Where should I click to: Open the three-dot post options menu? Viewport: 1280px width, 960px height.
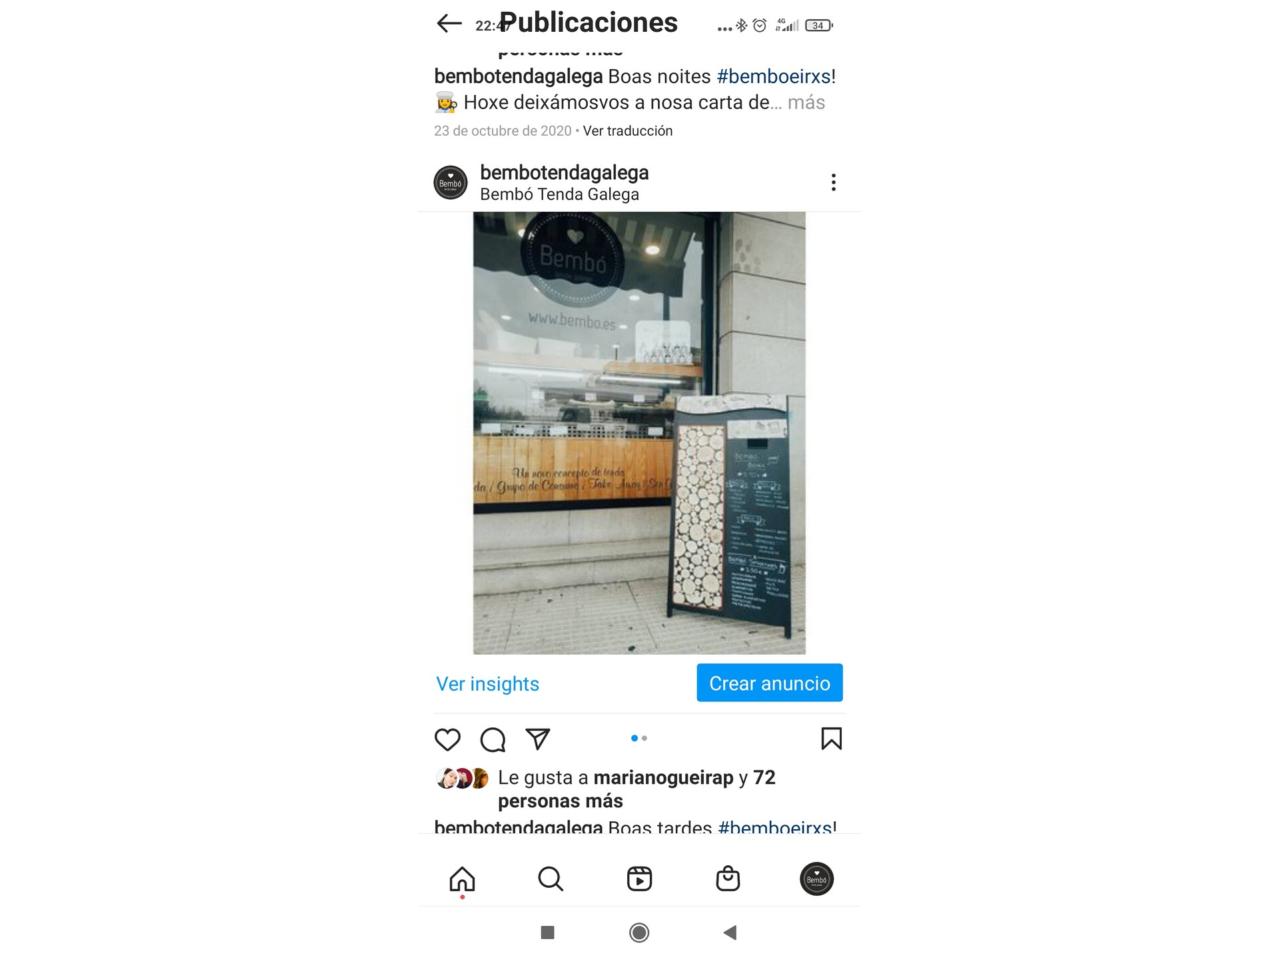(x=833, y=182)
